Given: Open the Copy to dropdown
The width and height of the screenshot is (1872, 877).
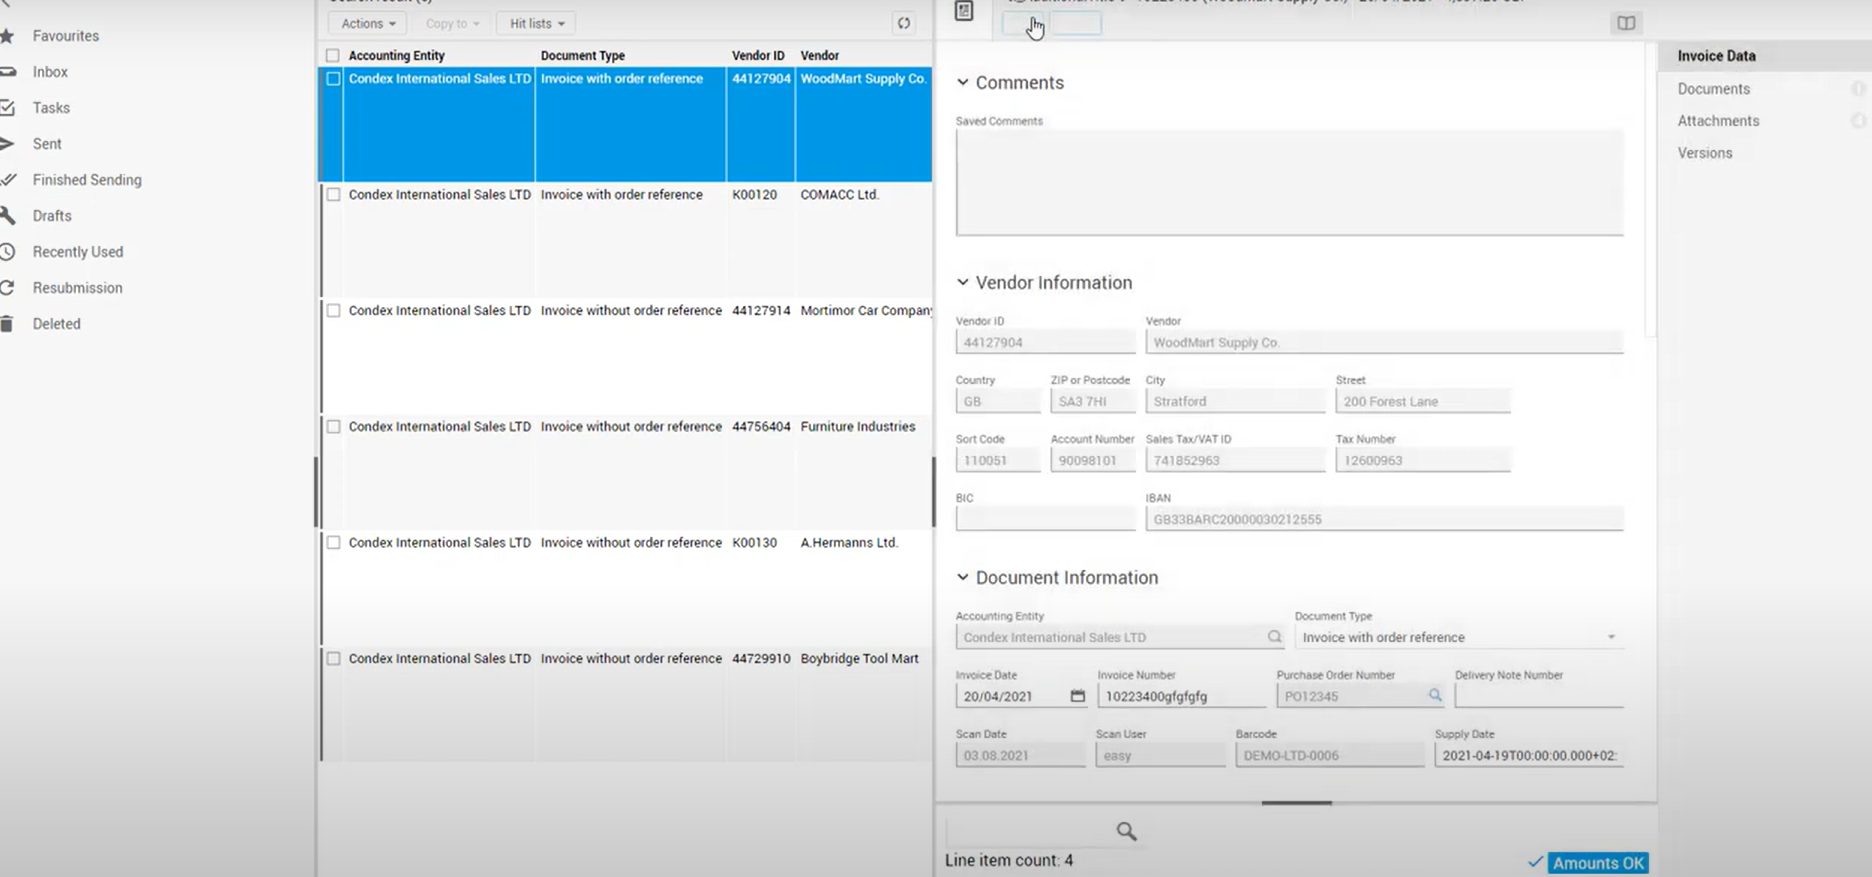Looking at the screenshot, I should point(451,23).
